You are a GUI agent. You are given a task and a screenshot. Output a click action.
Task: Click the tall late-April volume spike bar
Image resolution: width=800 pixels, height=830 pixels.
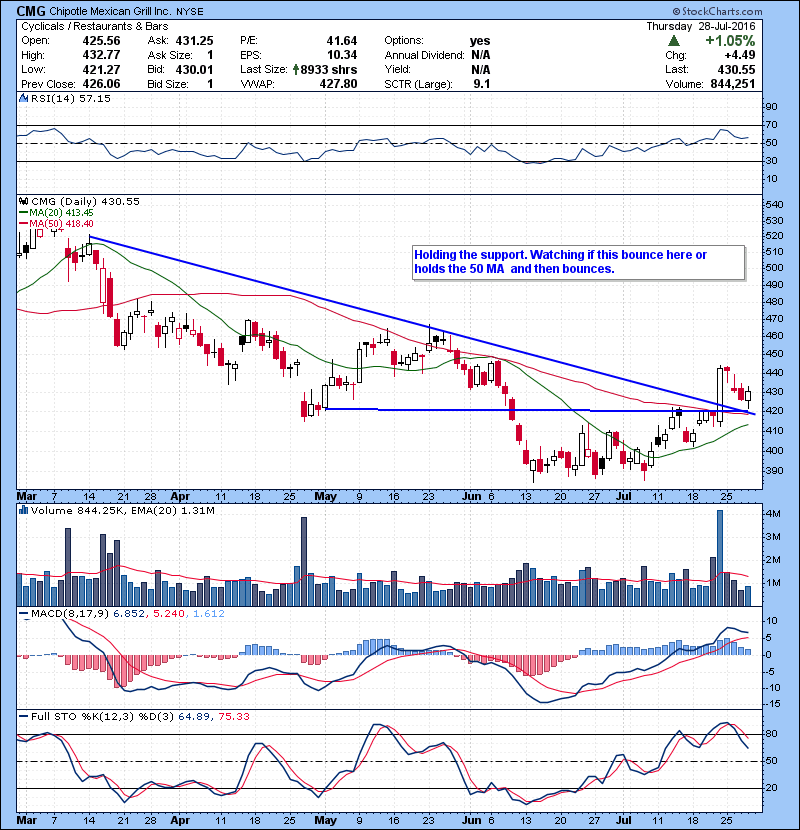pyautogui.click(x=304, y=561)
